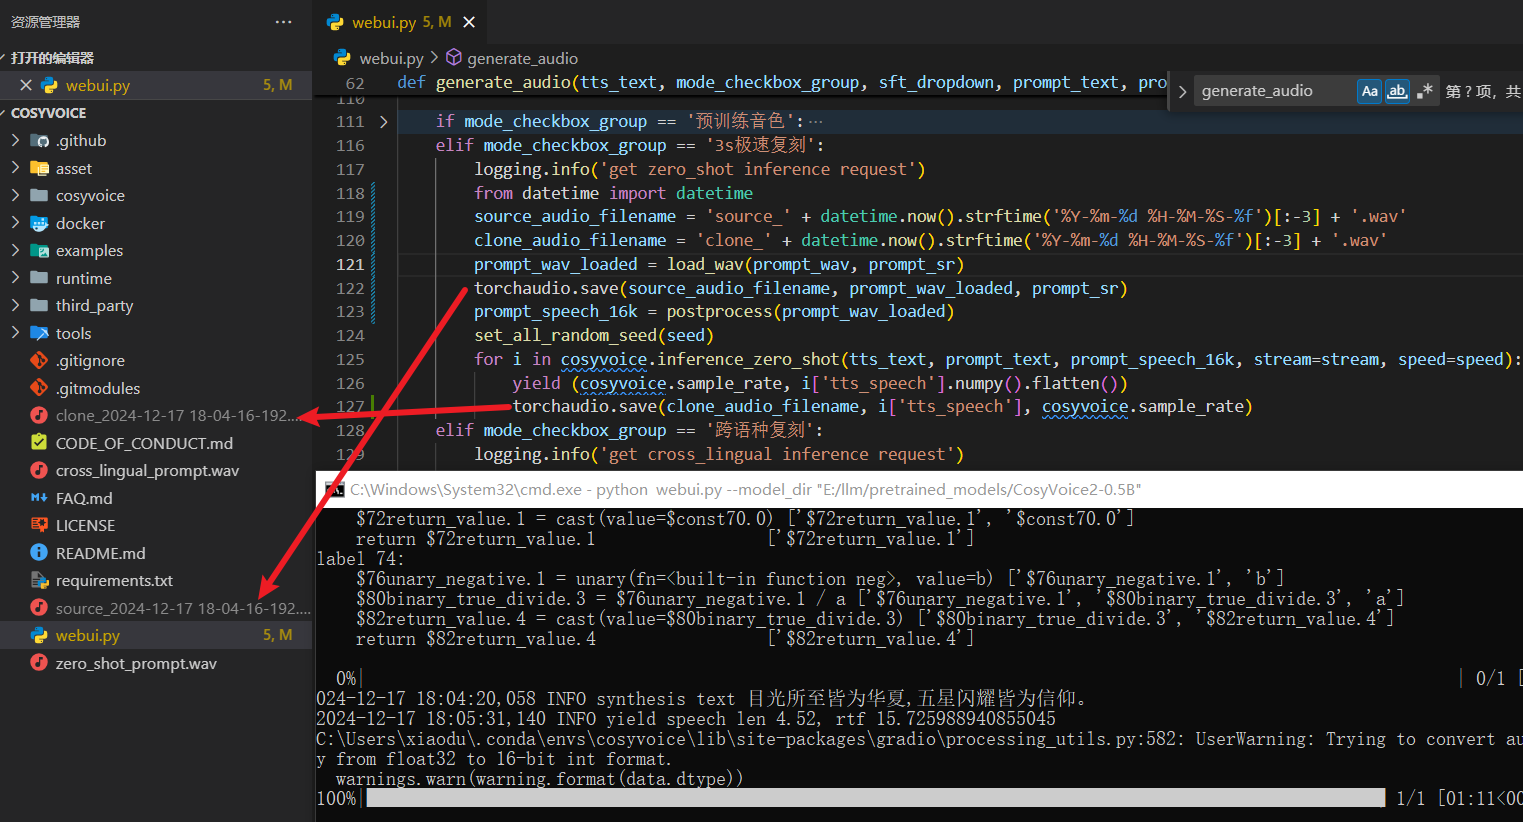Expand the cosyvoice folder chevron
The width and height of the screenshot is (1523, 822).
(15, 196)
